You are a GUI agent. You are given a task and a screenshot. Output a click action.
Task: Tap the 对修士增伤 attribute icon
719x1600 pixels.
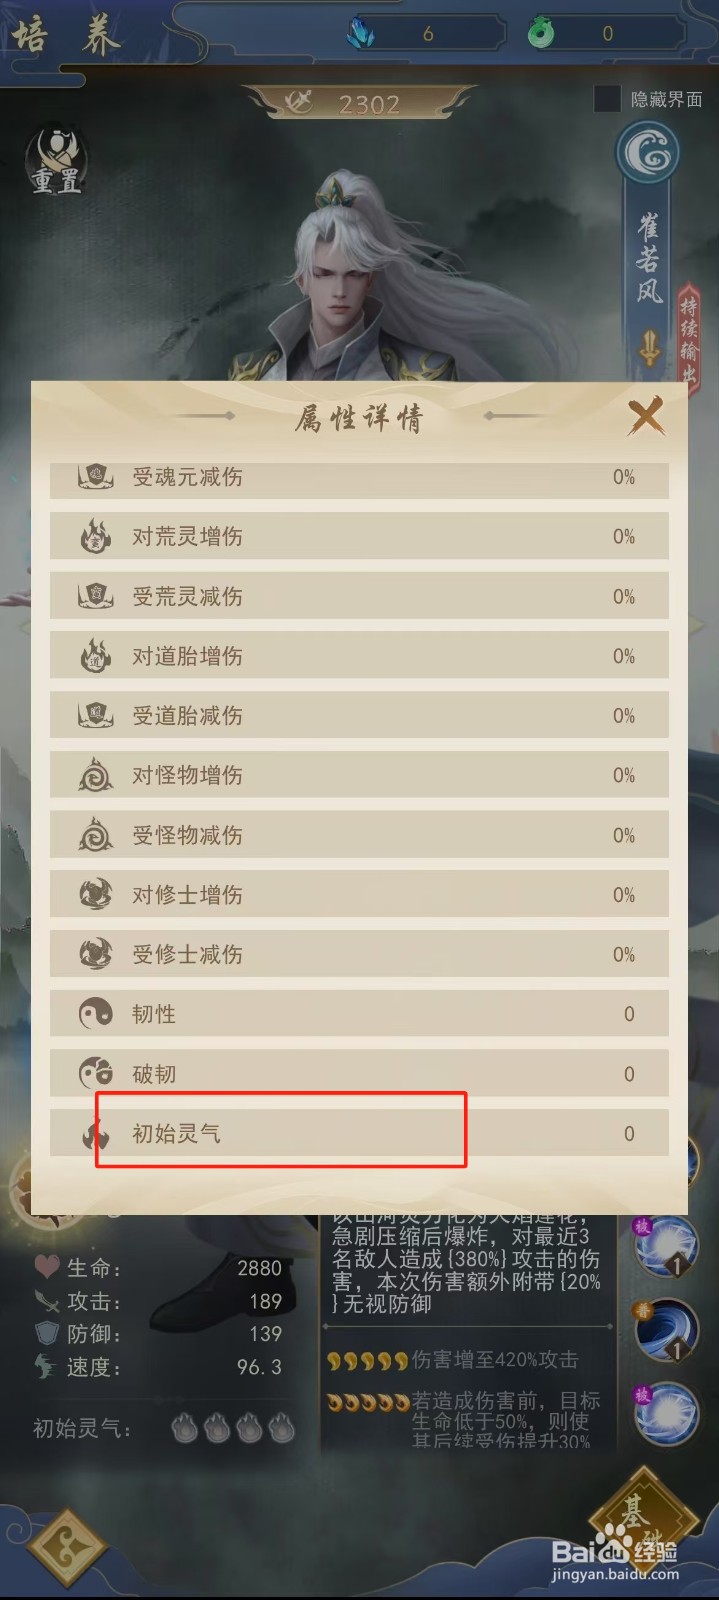pyautogui.click(x=96, y=895)
